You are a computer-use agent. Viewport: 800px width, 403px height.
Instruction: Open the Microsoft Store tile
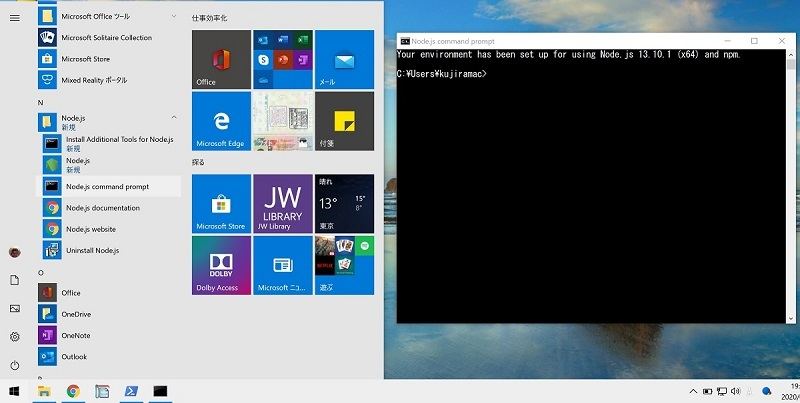point(221,204)
